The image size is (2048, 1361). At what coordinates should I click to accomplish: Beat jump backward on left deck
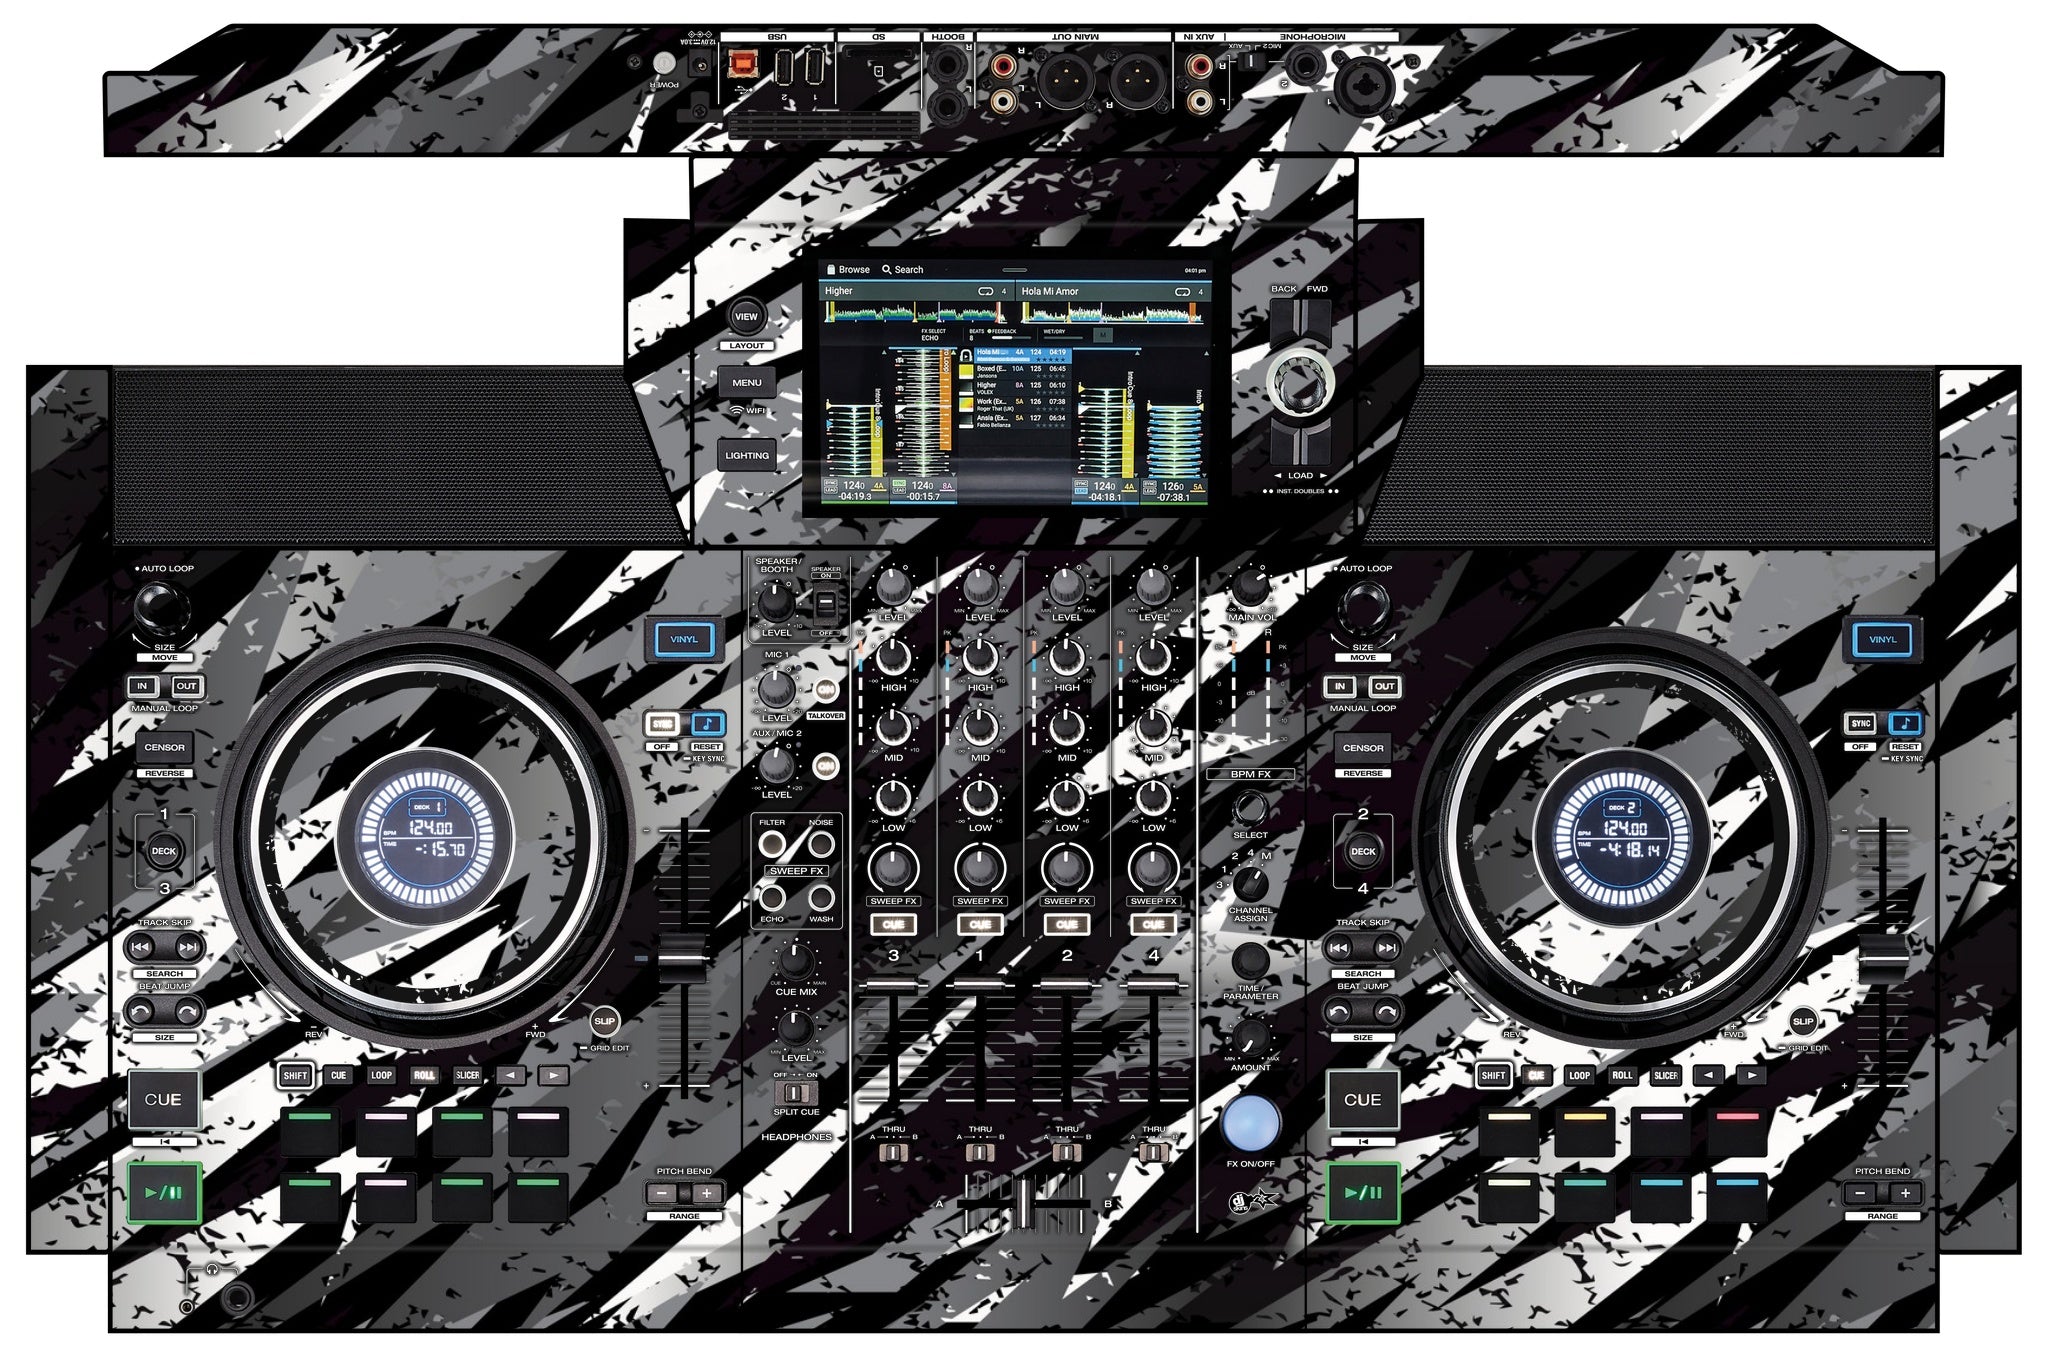pos(141,1012)
